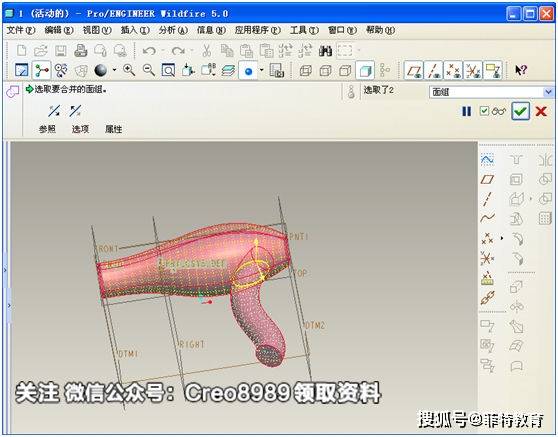Toggle annotation element display
The height and width of the screenshot is (437, 558).
pyautogui.click(x=493, y=70)
